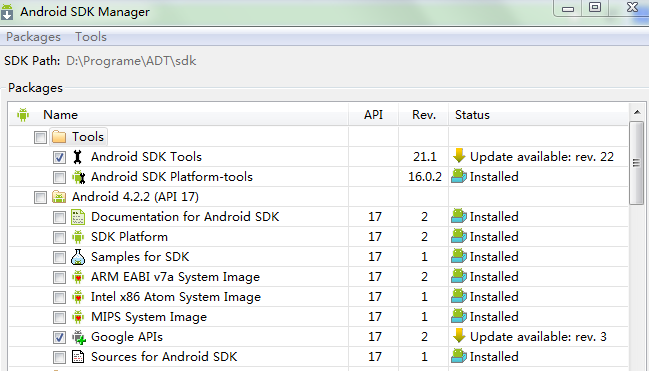
Task: Click the Documentation for Android SDK icon
Action: pos(78,217)
